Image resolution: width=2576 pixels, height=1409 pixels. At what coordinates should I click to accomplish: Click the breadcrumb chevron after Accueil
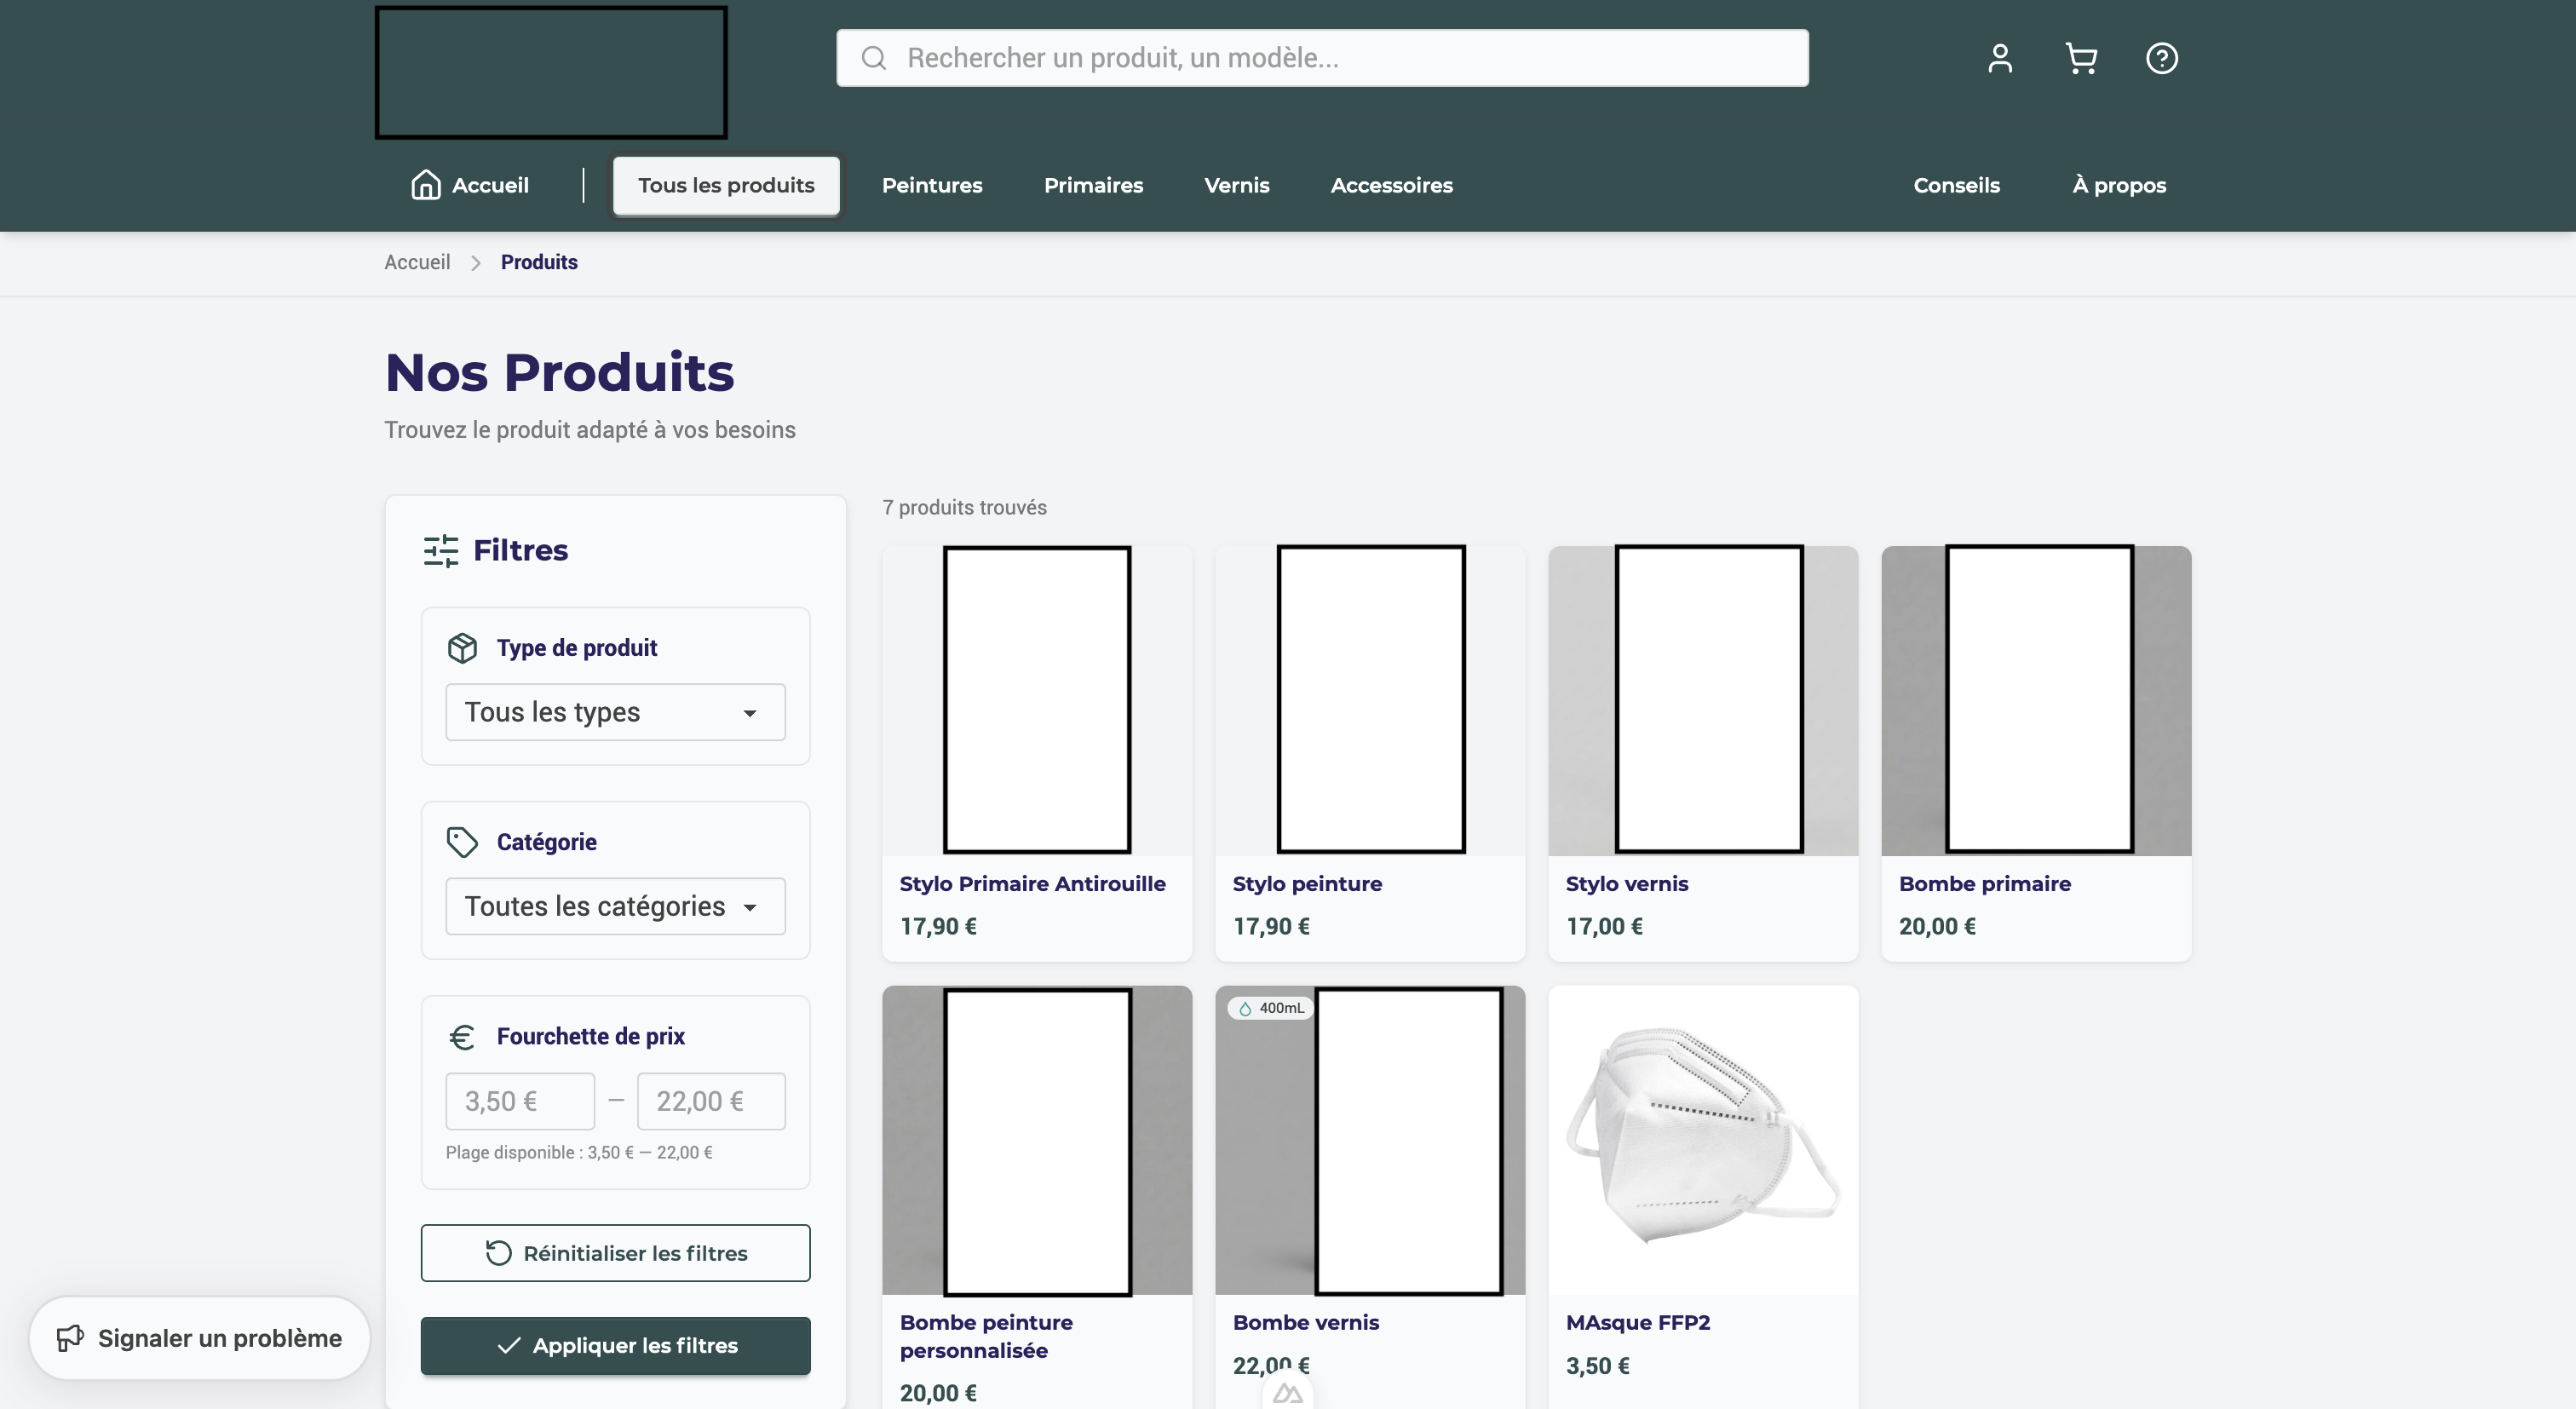point(476,263)
